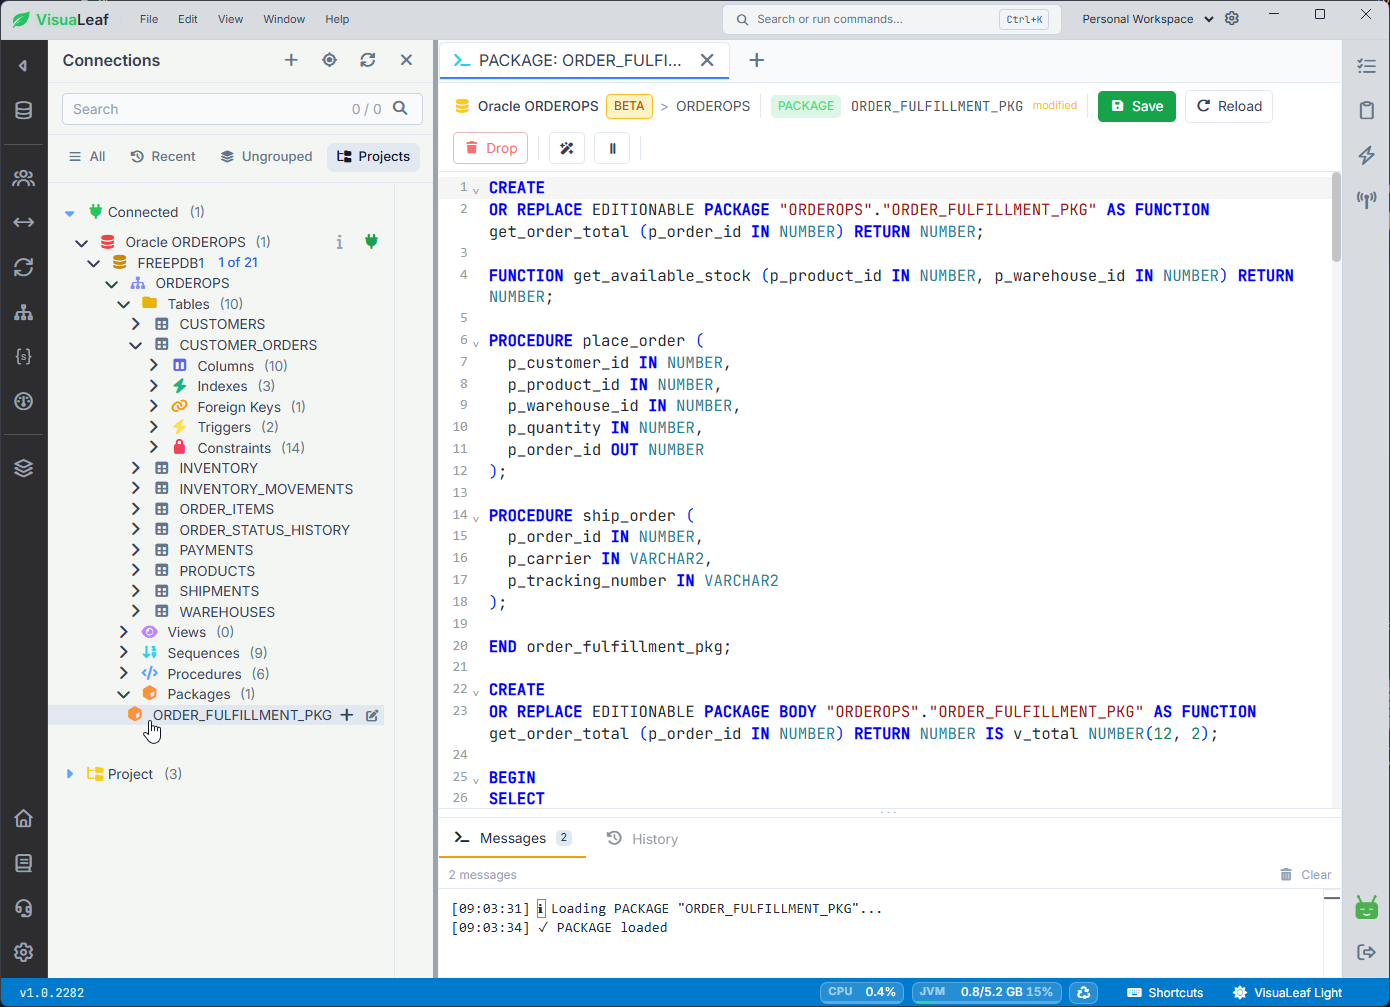Image resolution: width=1390 pixels, height=1007 pixels.
Task: Open the users icon in left sidebar
Action: tap(24, 178)
